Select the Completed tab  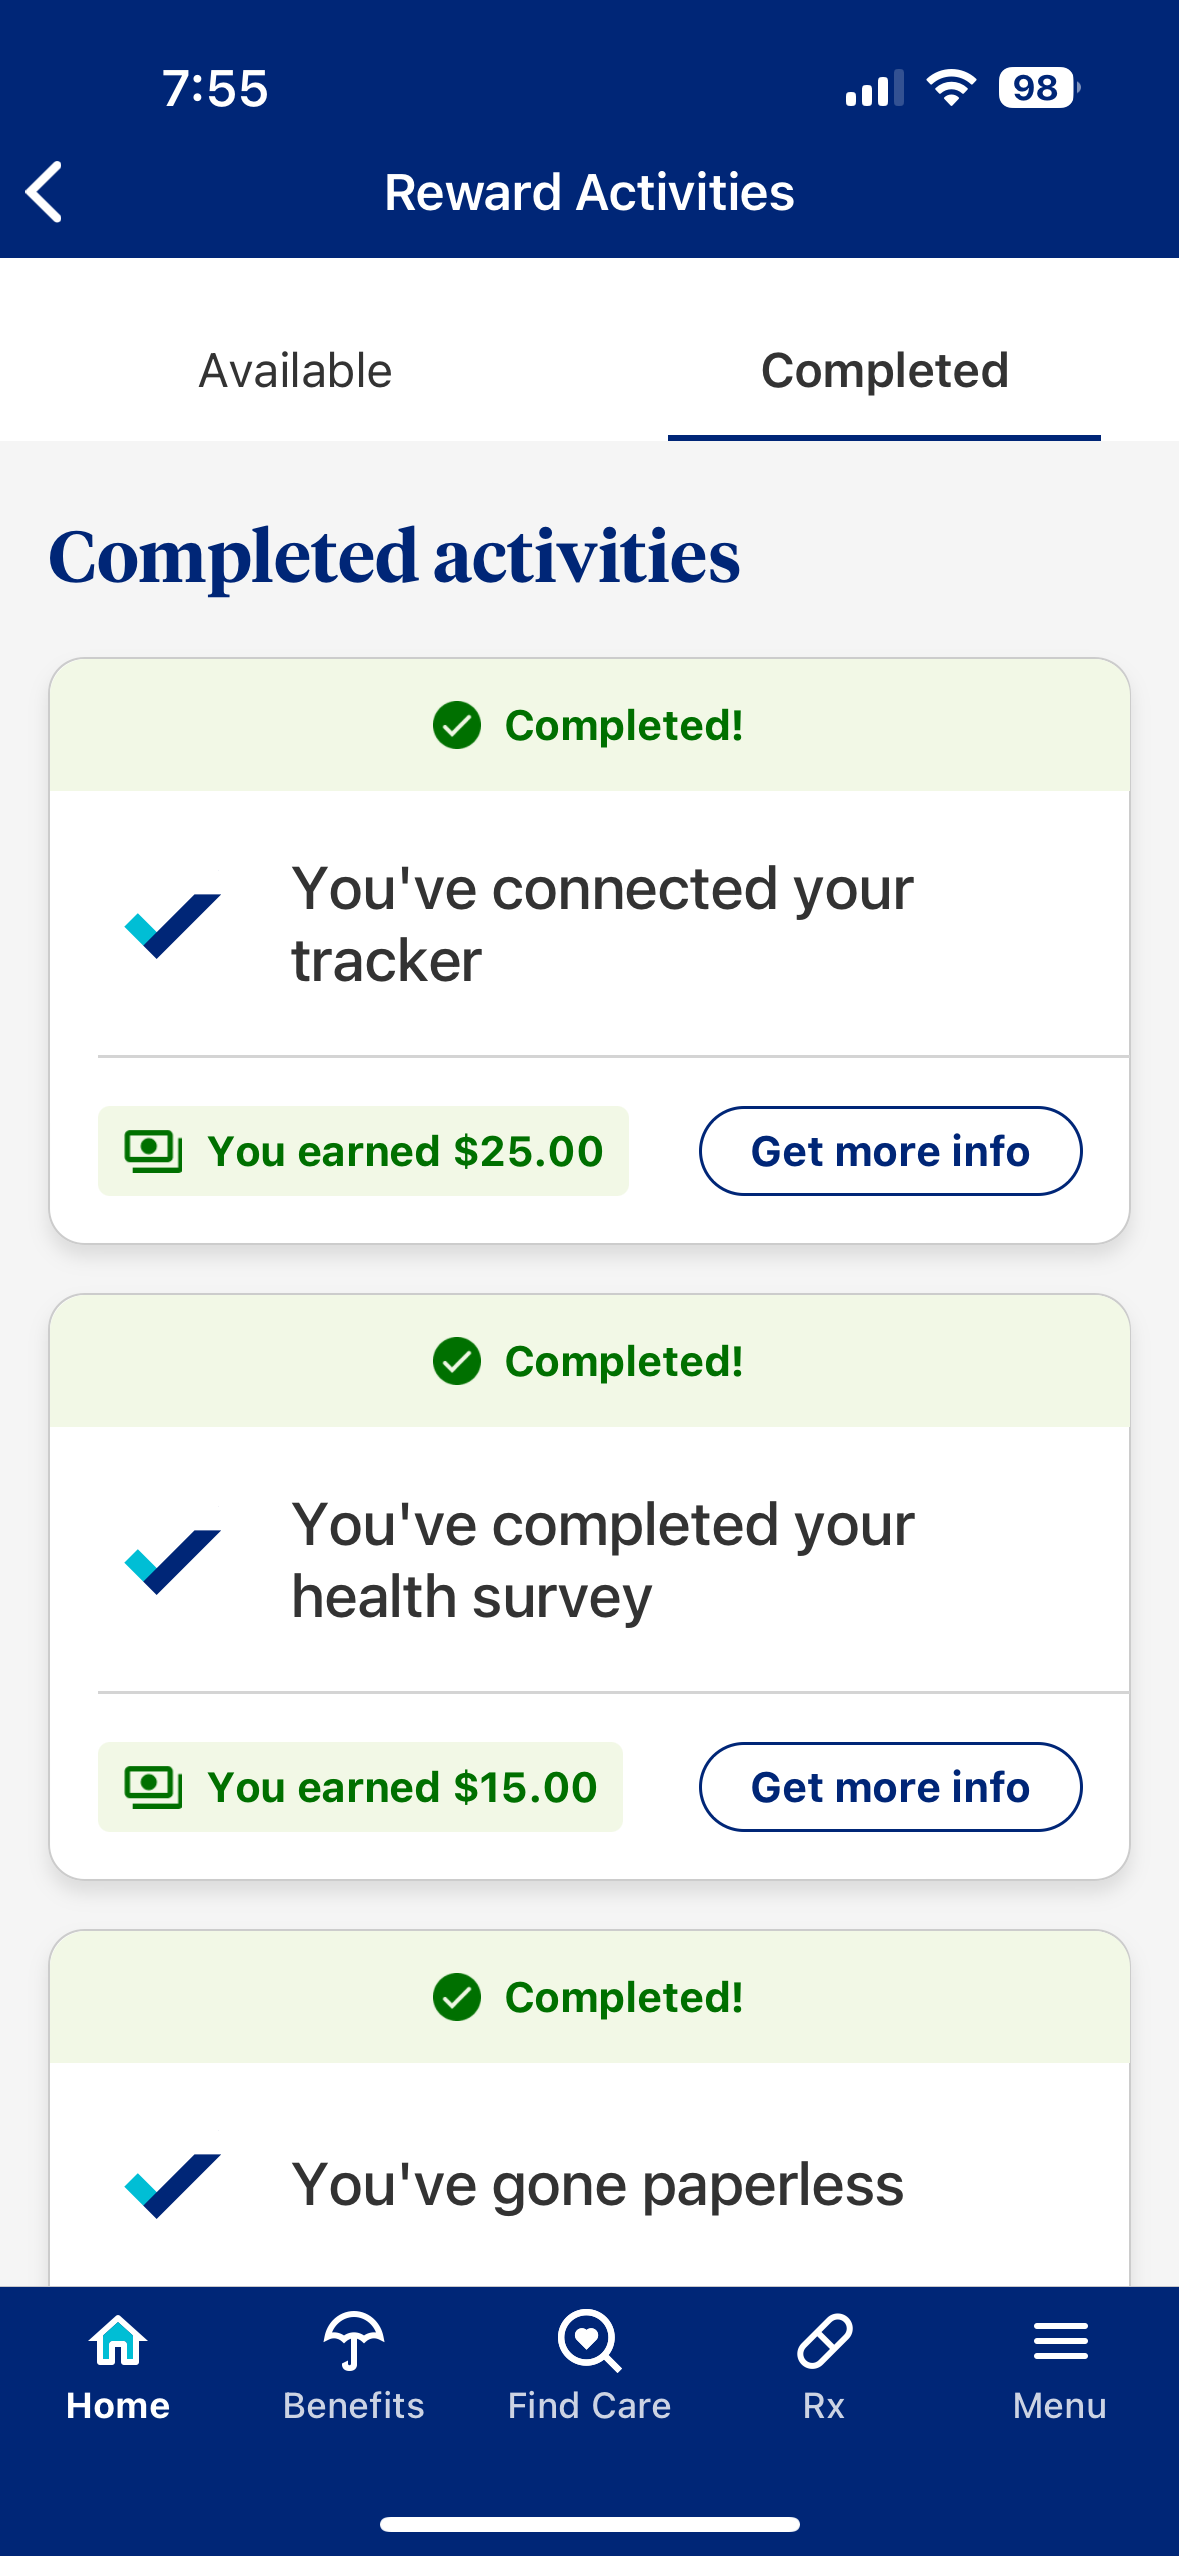(884, 371)
